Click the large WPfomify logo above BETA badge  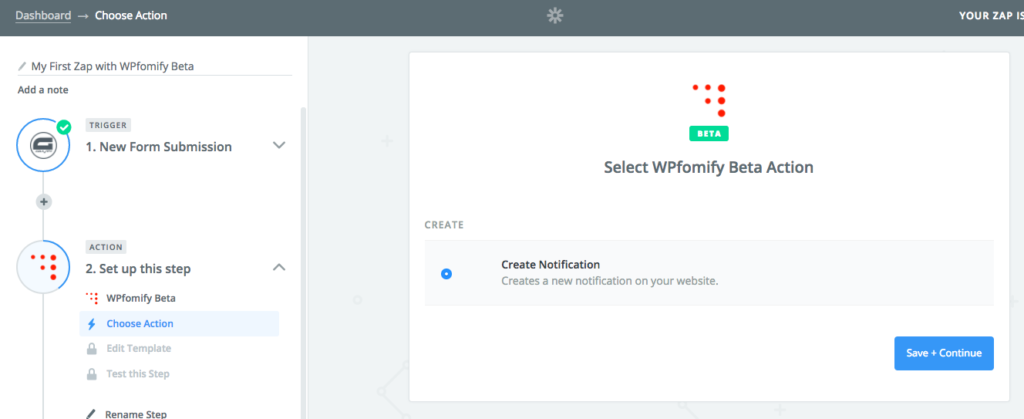point(709,100)
